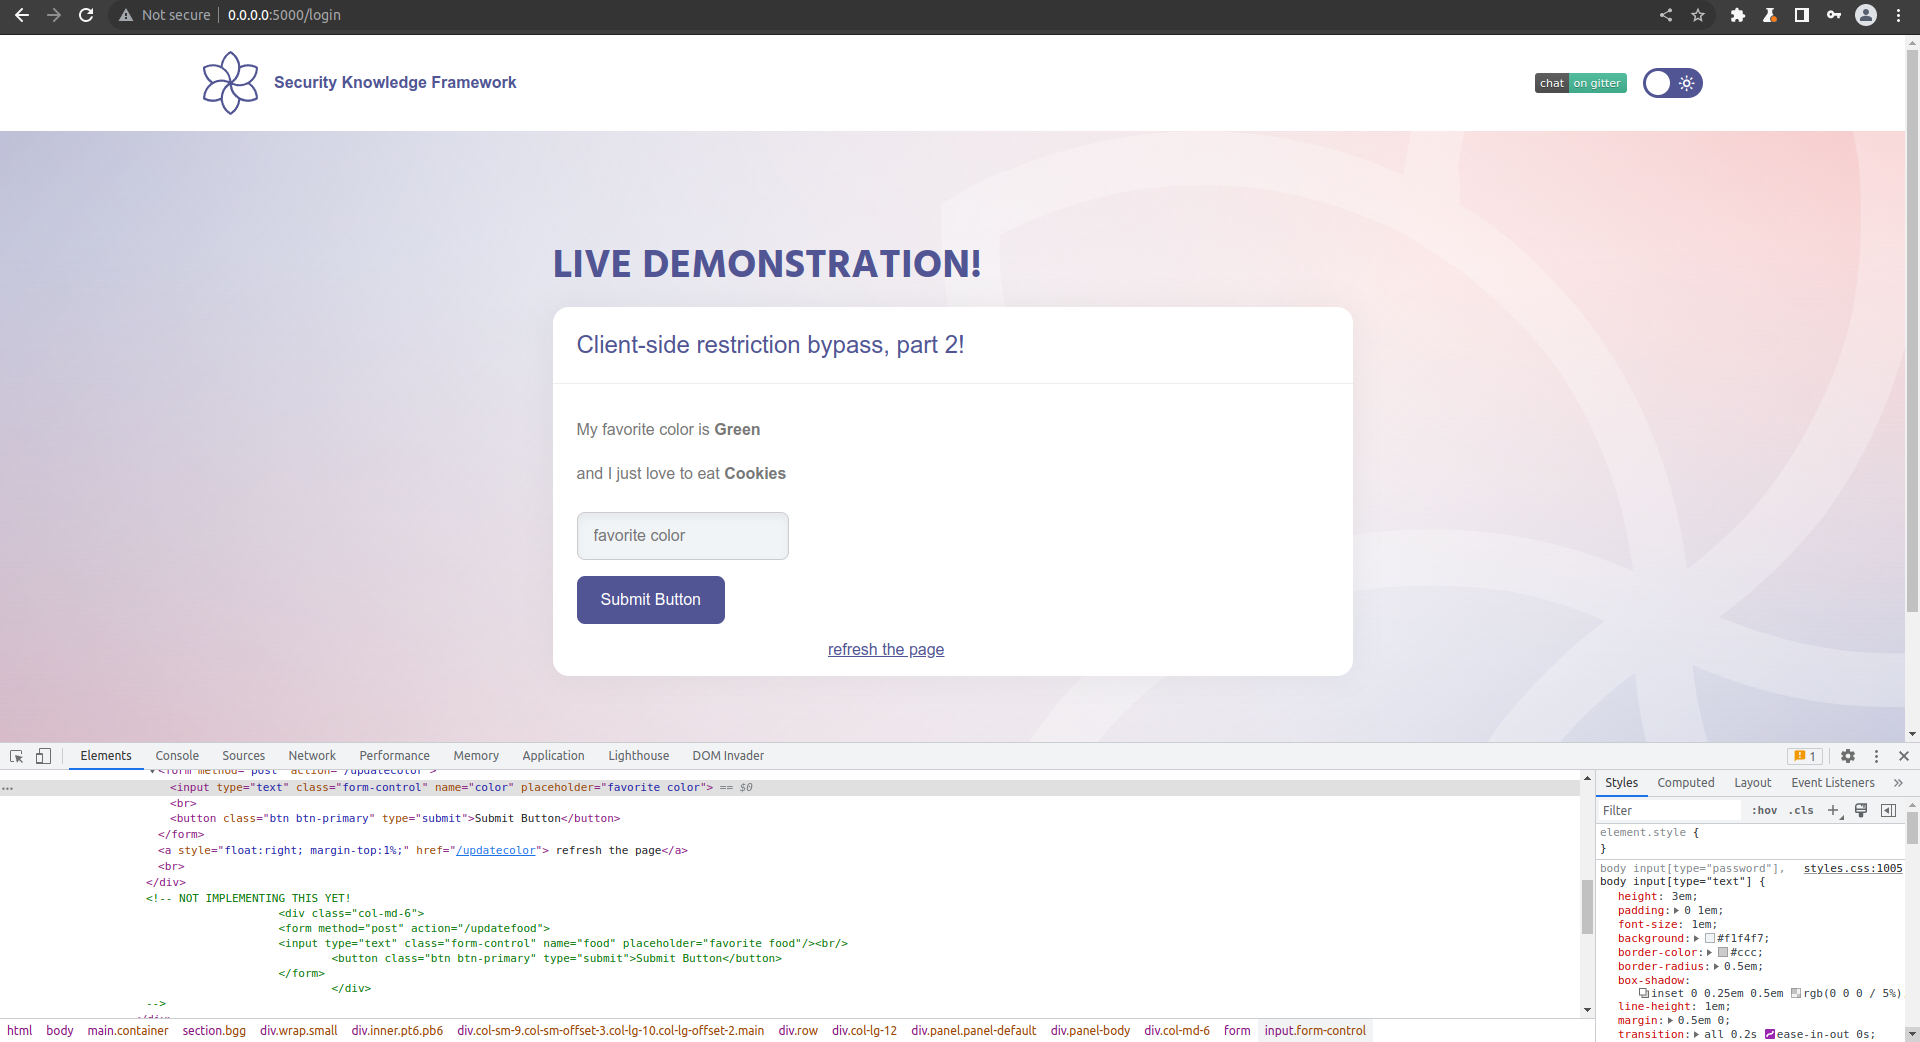Open DevTools settings gear
Viewport: 1920px width, 1042px height.
pyautogui.click(x=1848, y=756)
